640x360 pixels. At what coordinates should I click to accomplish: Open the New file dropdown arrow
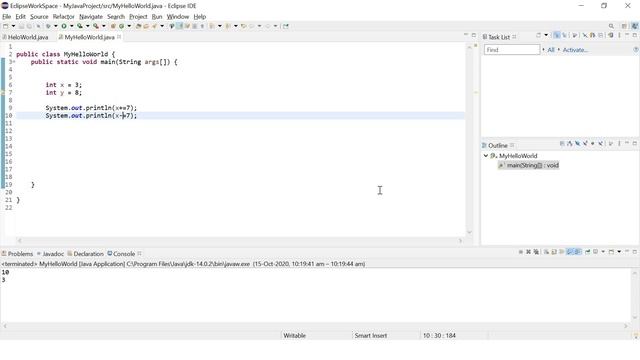click(13, 26)
